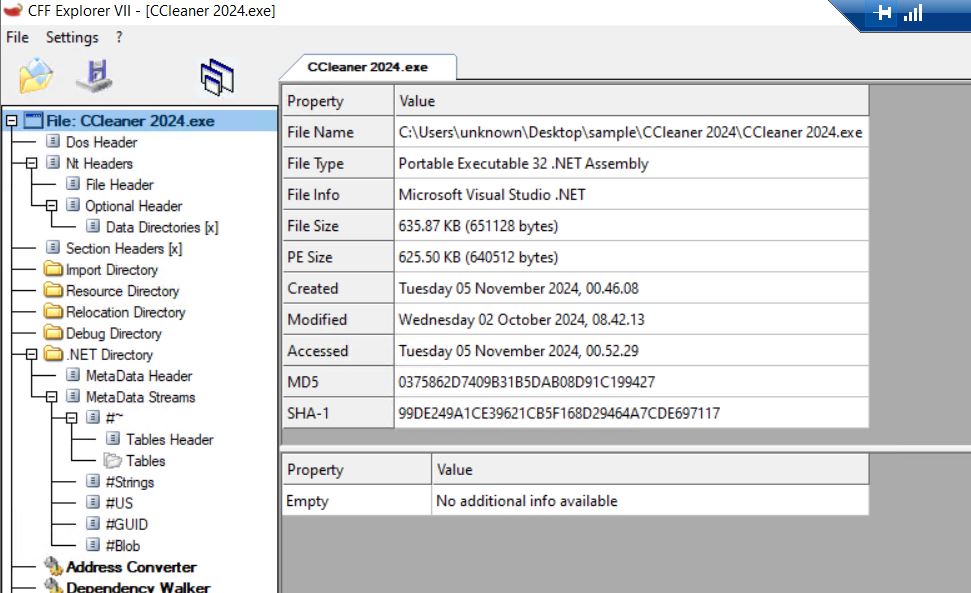This screenshot has height=593, width=971.
Task: Click the upper Value column header
Action: (632, 100)
